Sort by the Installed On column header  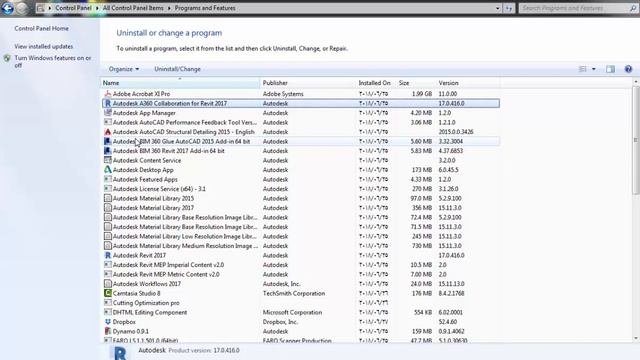375,83
